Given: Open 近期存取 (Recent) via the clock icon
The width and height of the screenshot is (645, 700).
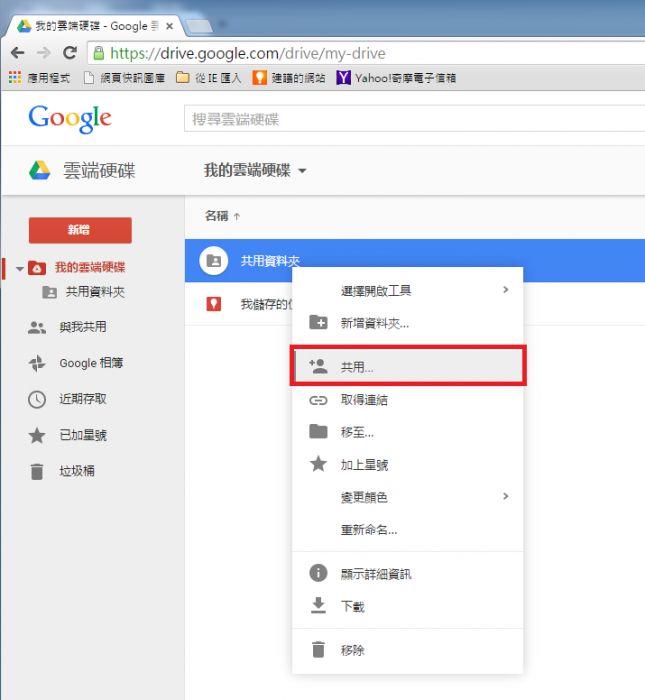Looking at the screenshot, I should click(37, 399).
